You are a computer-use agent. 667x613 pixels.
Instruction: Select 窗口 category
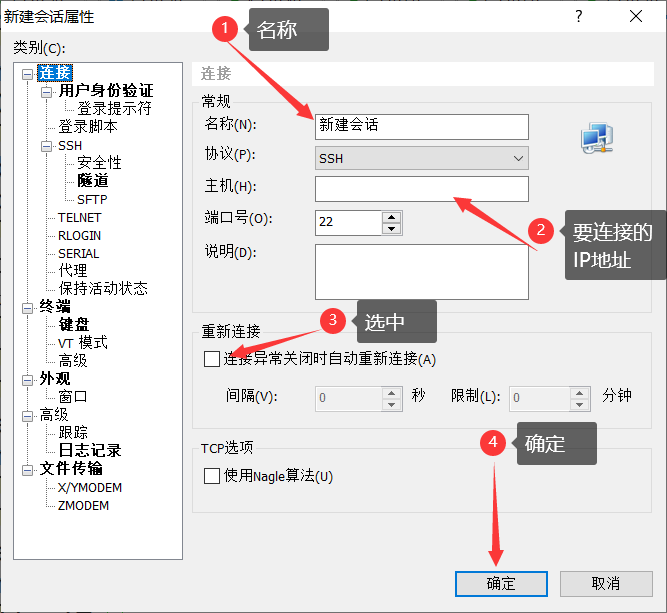[x=73, y=396]
